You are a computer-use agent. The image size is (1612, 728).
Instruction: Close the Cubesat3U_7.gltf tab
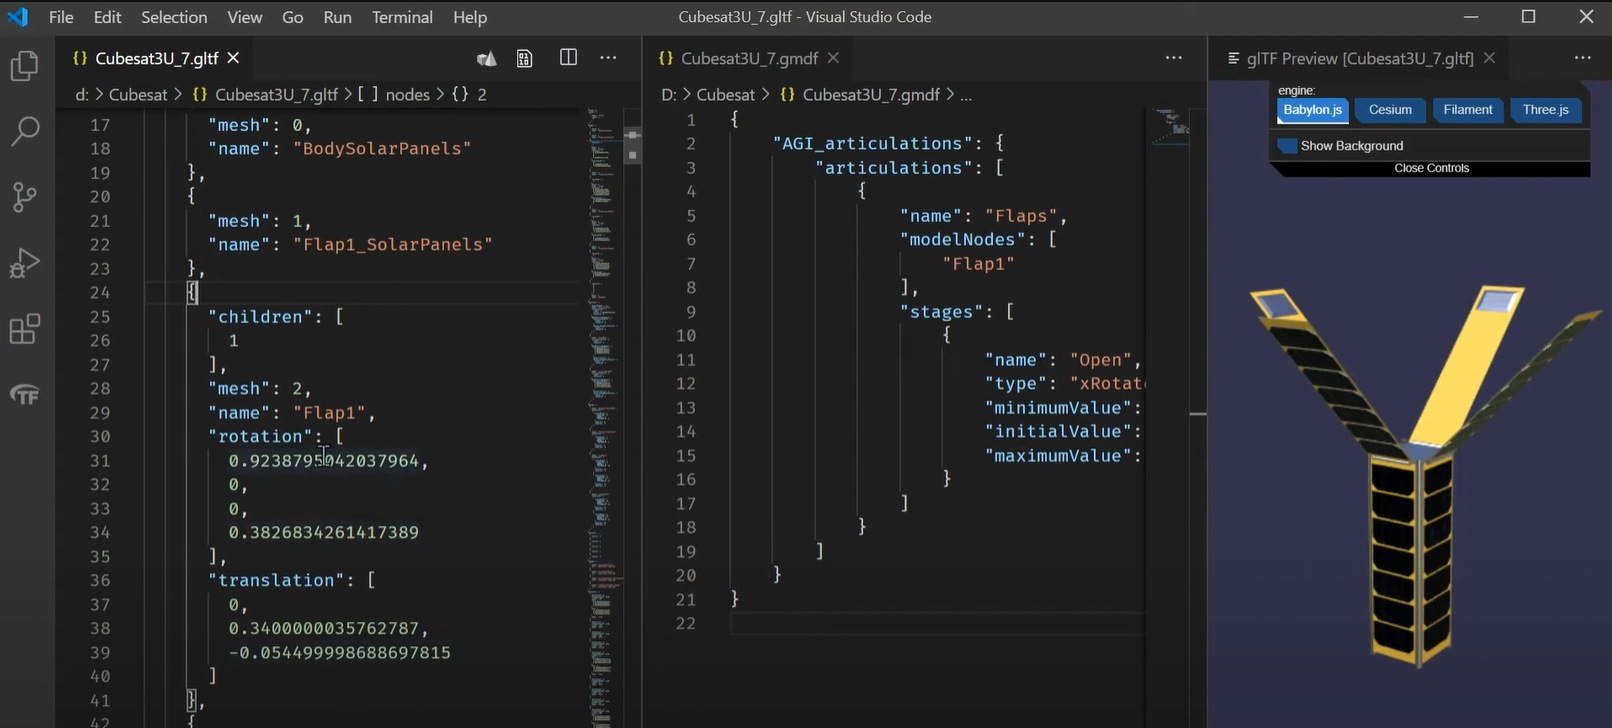tap(233, 58)
